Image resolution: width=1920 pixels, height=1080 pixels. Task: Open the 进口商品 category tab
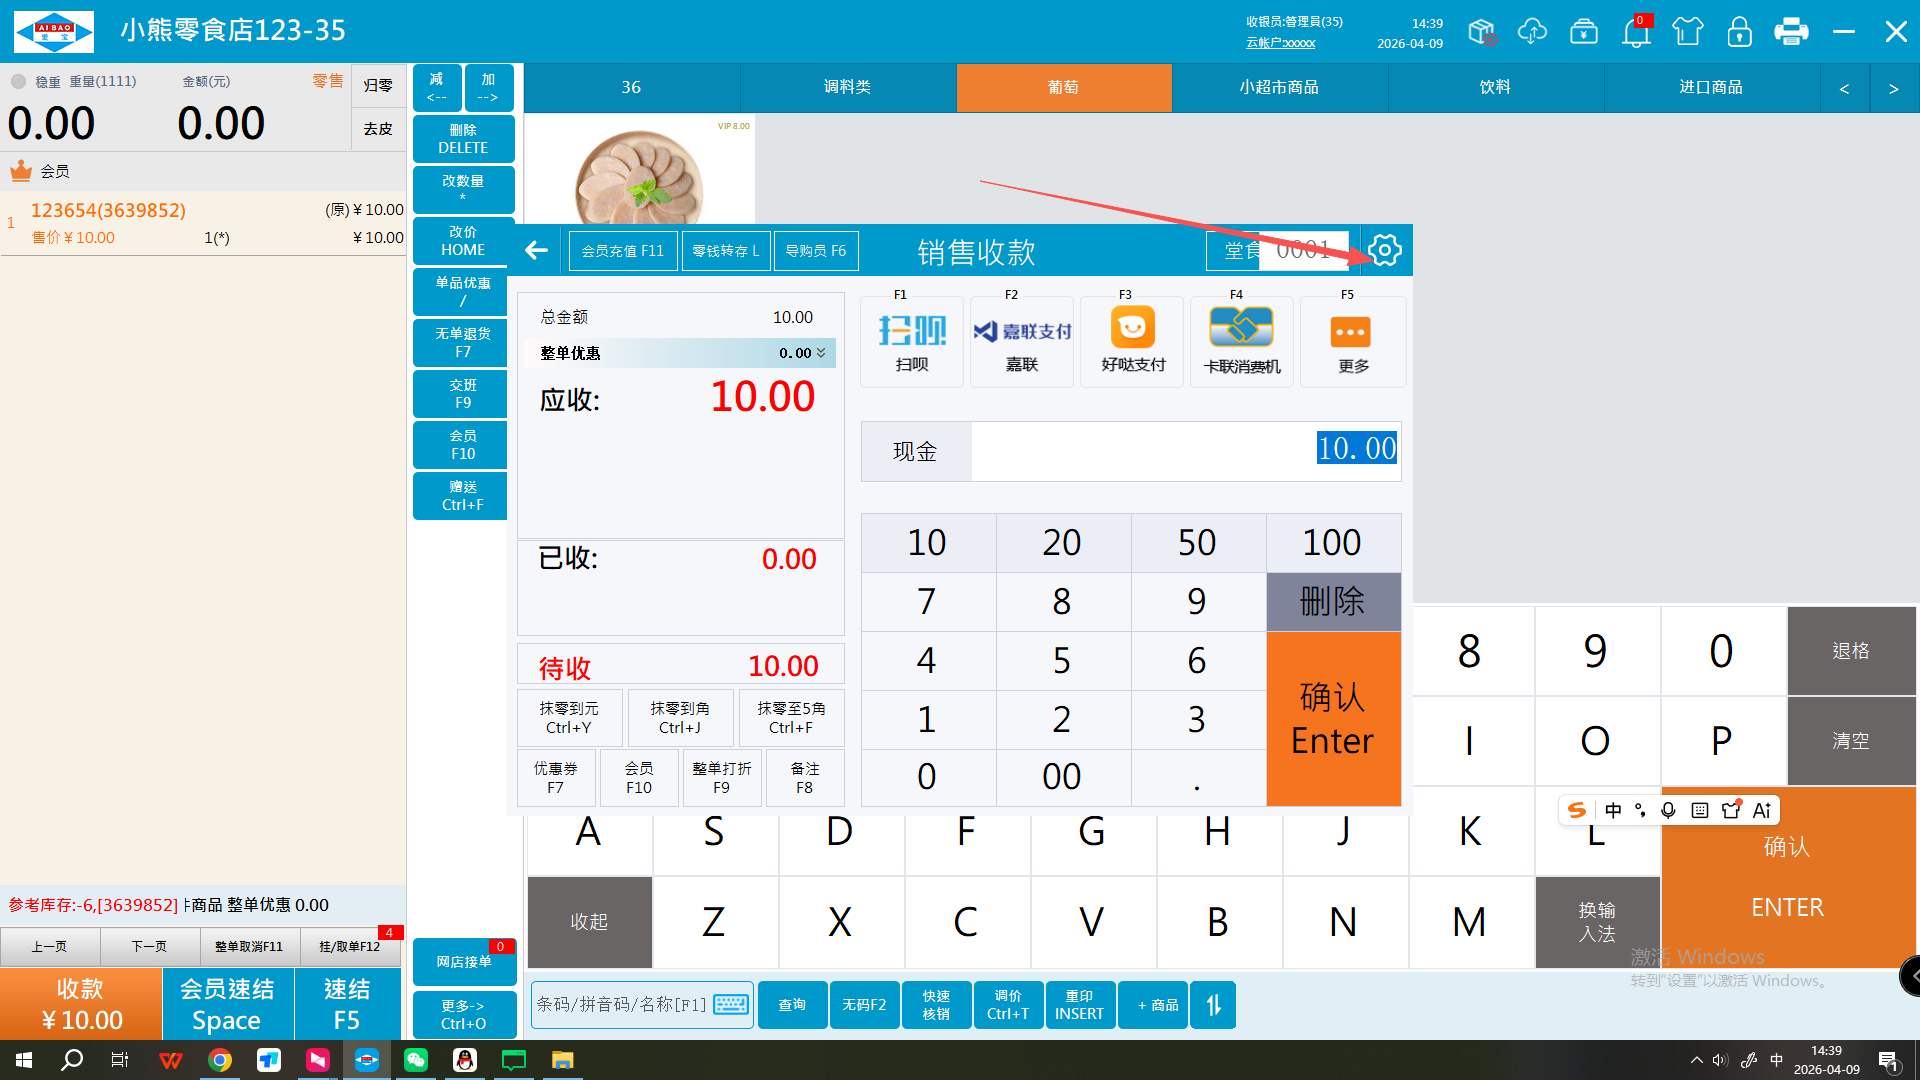pos(1710,87)
